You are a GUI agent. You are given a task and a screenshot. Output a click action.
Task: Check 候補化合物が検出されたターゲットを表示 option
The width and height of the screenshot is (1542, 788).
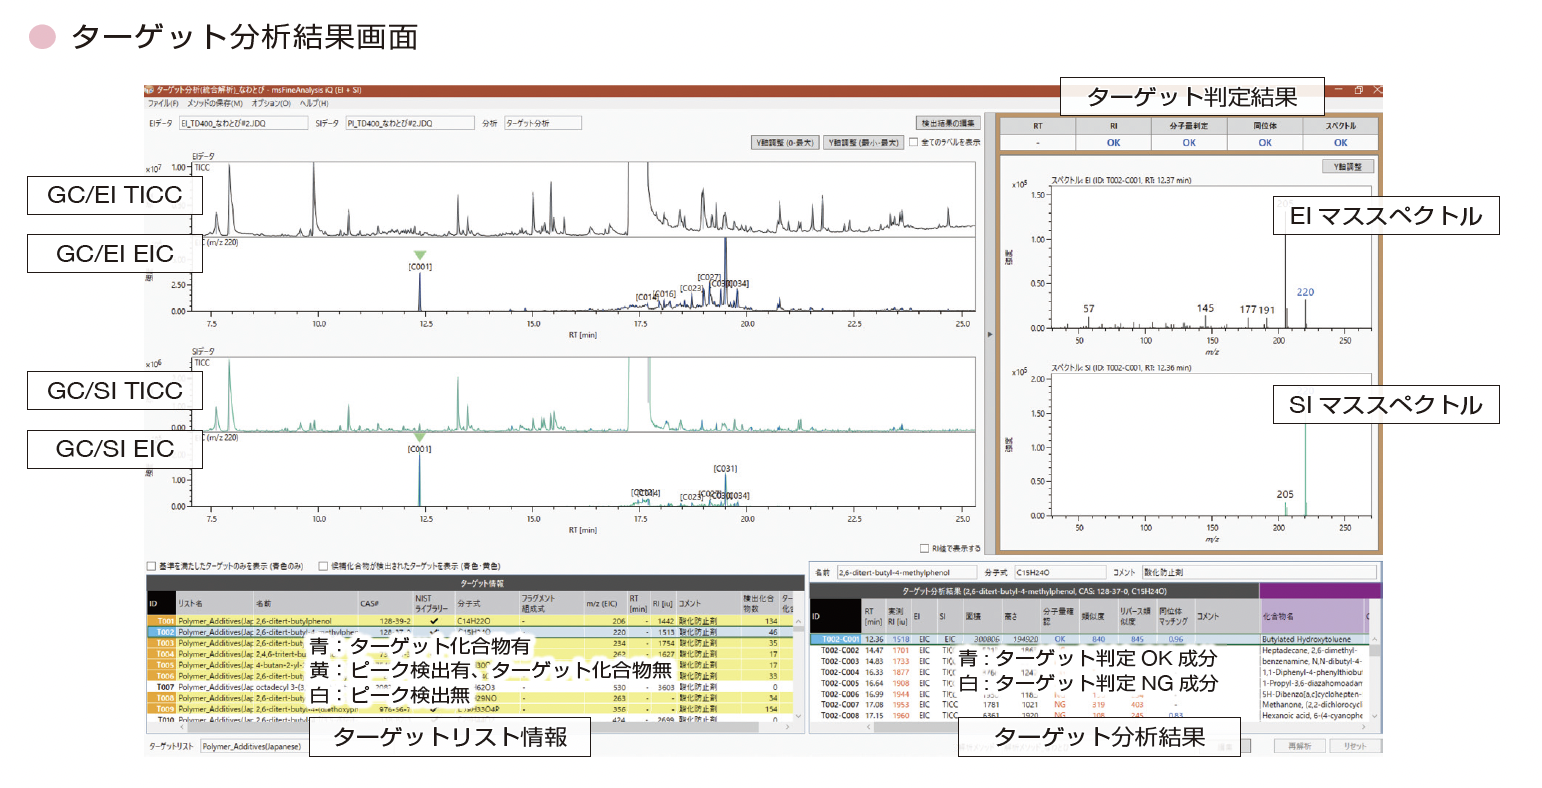tap(323, 566)
